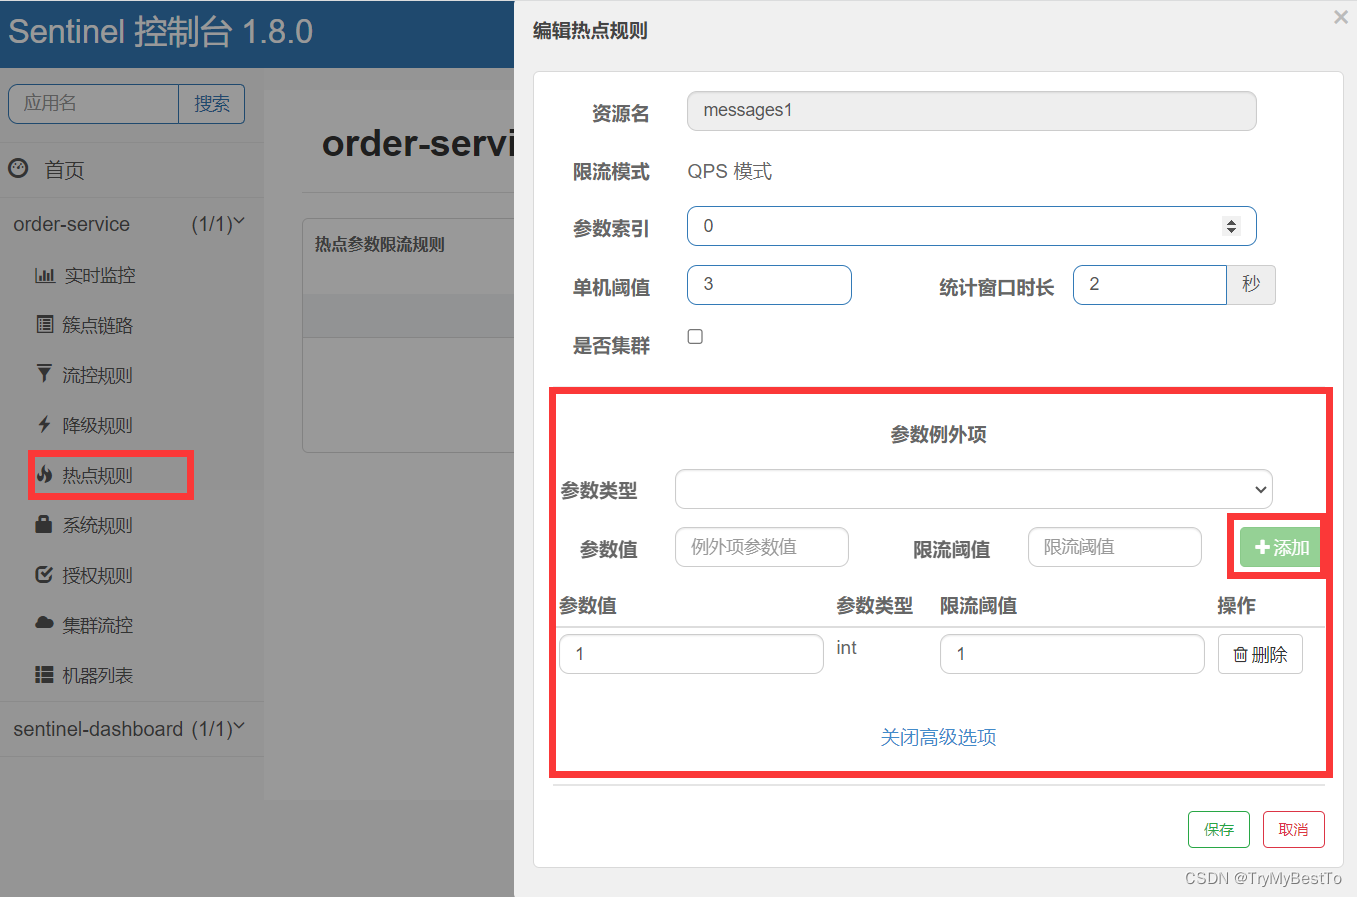Click the 统计窗口时长 input field
The width and height of the screenshot is (1357, 897).
point(1149,285)
